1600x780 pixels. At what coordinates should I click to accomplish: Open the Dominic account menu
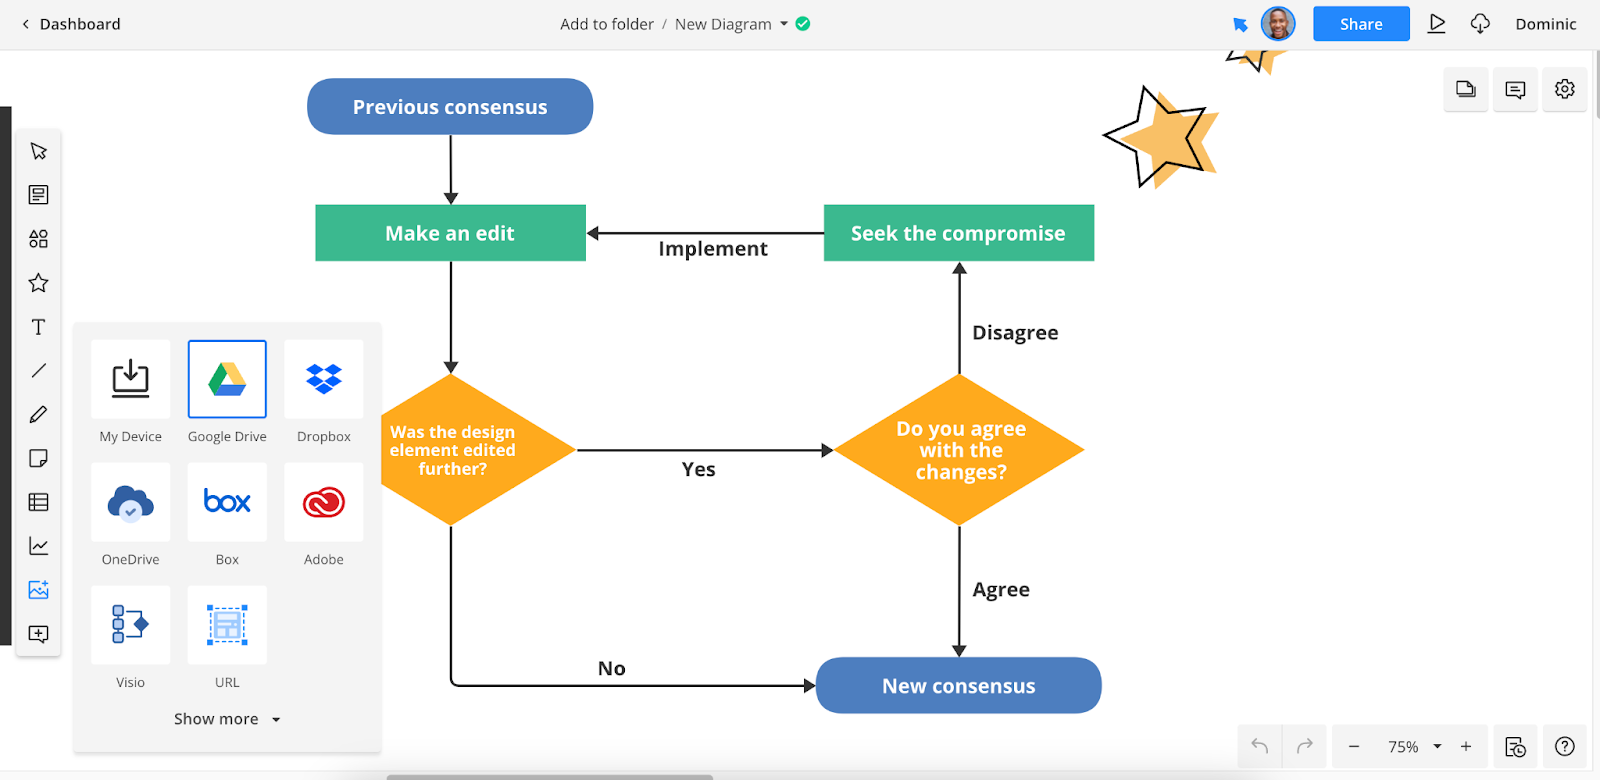[x=1545, y=24]
